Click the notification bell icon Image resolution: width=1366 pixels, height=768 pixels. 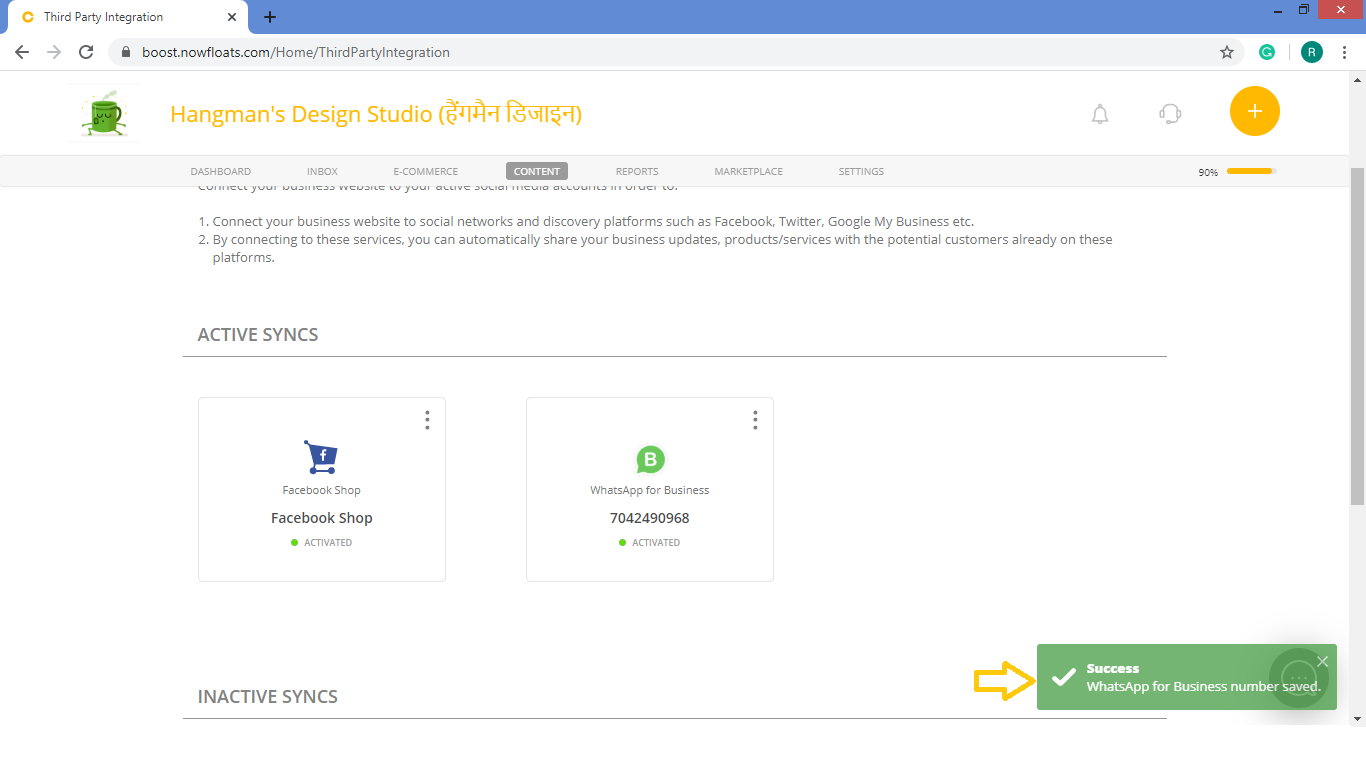pos(1100,114)
